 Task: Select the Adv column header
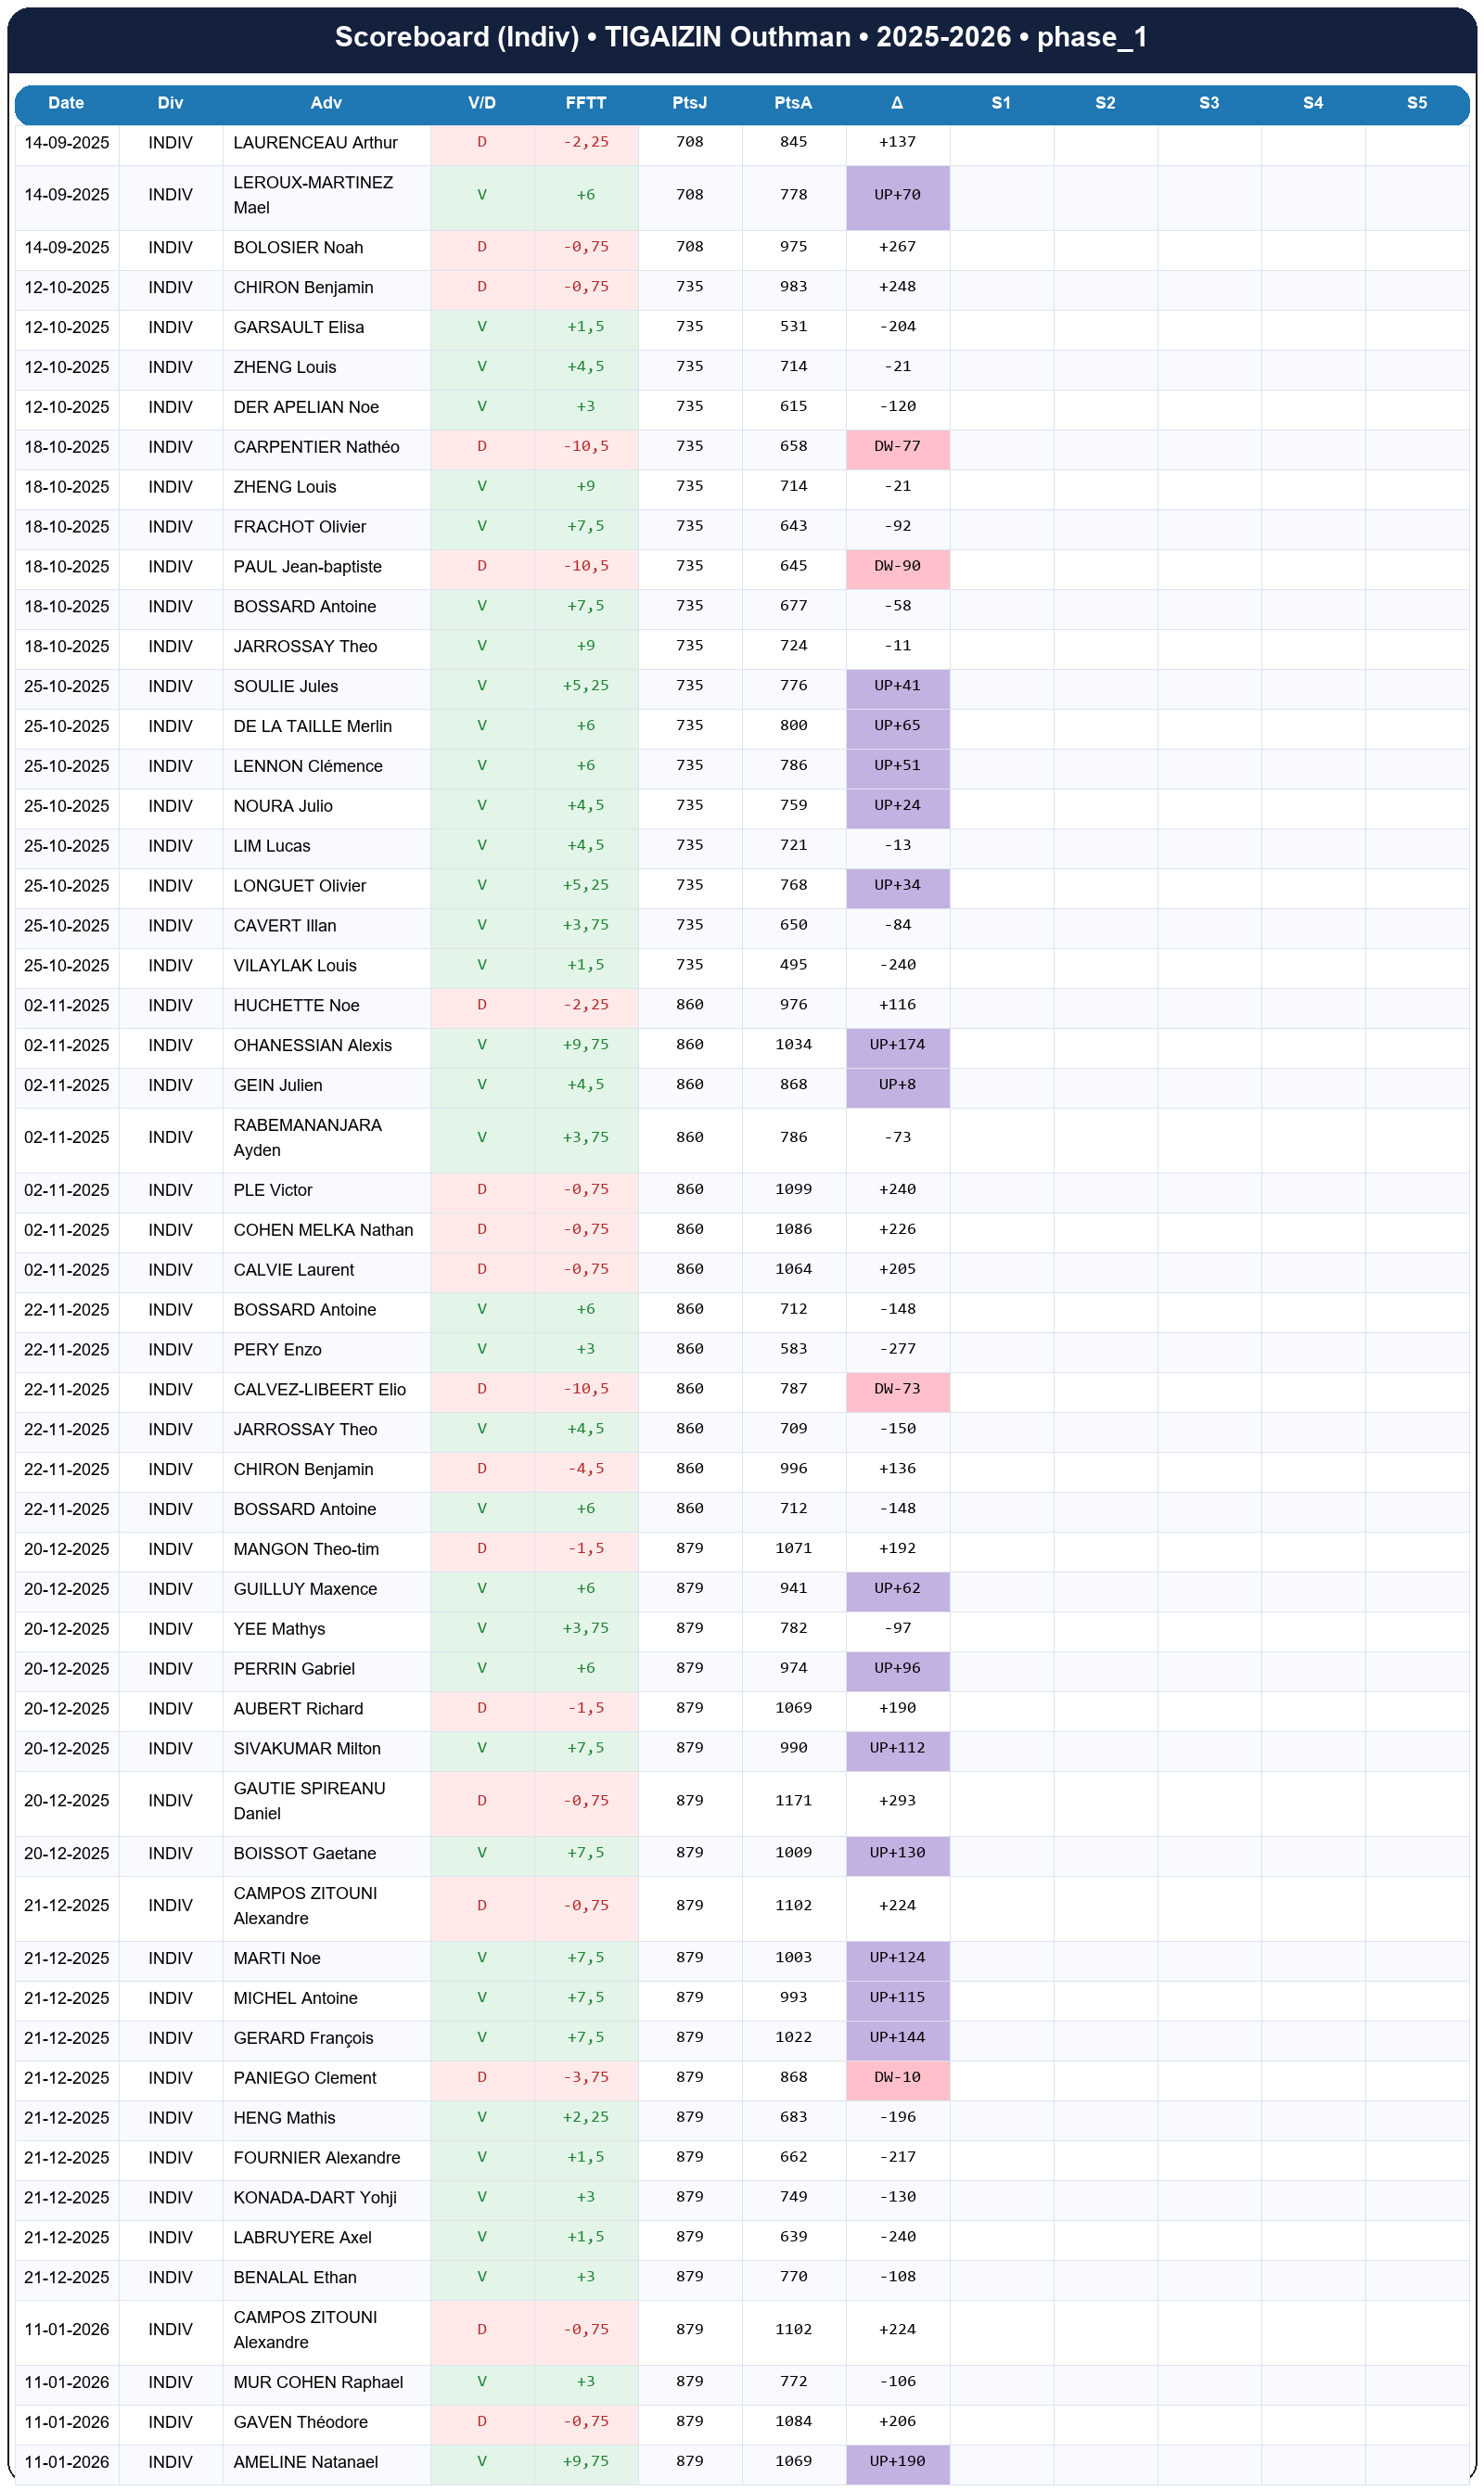[326, 103]
